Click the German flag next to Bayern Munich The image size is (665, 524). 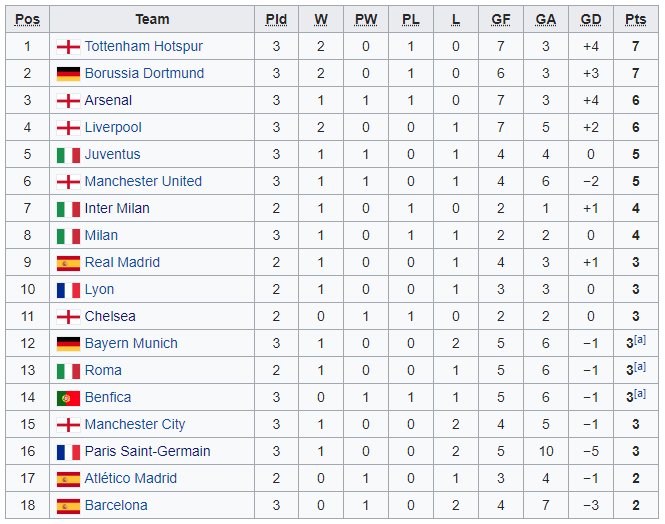pyautogui.click(x=68, y=343)
